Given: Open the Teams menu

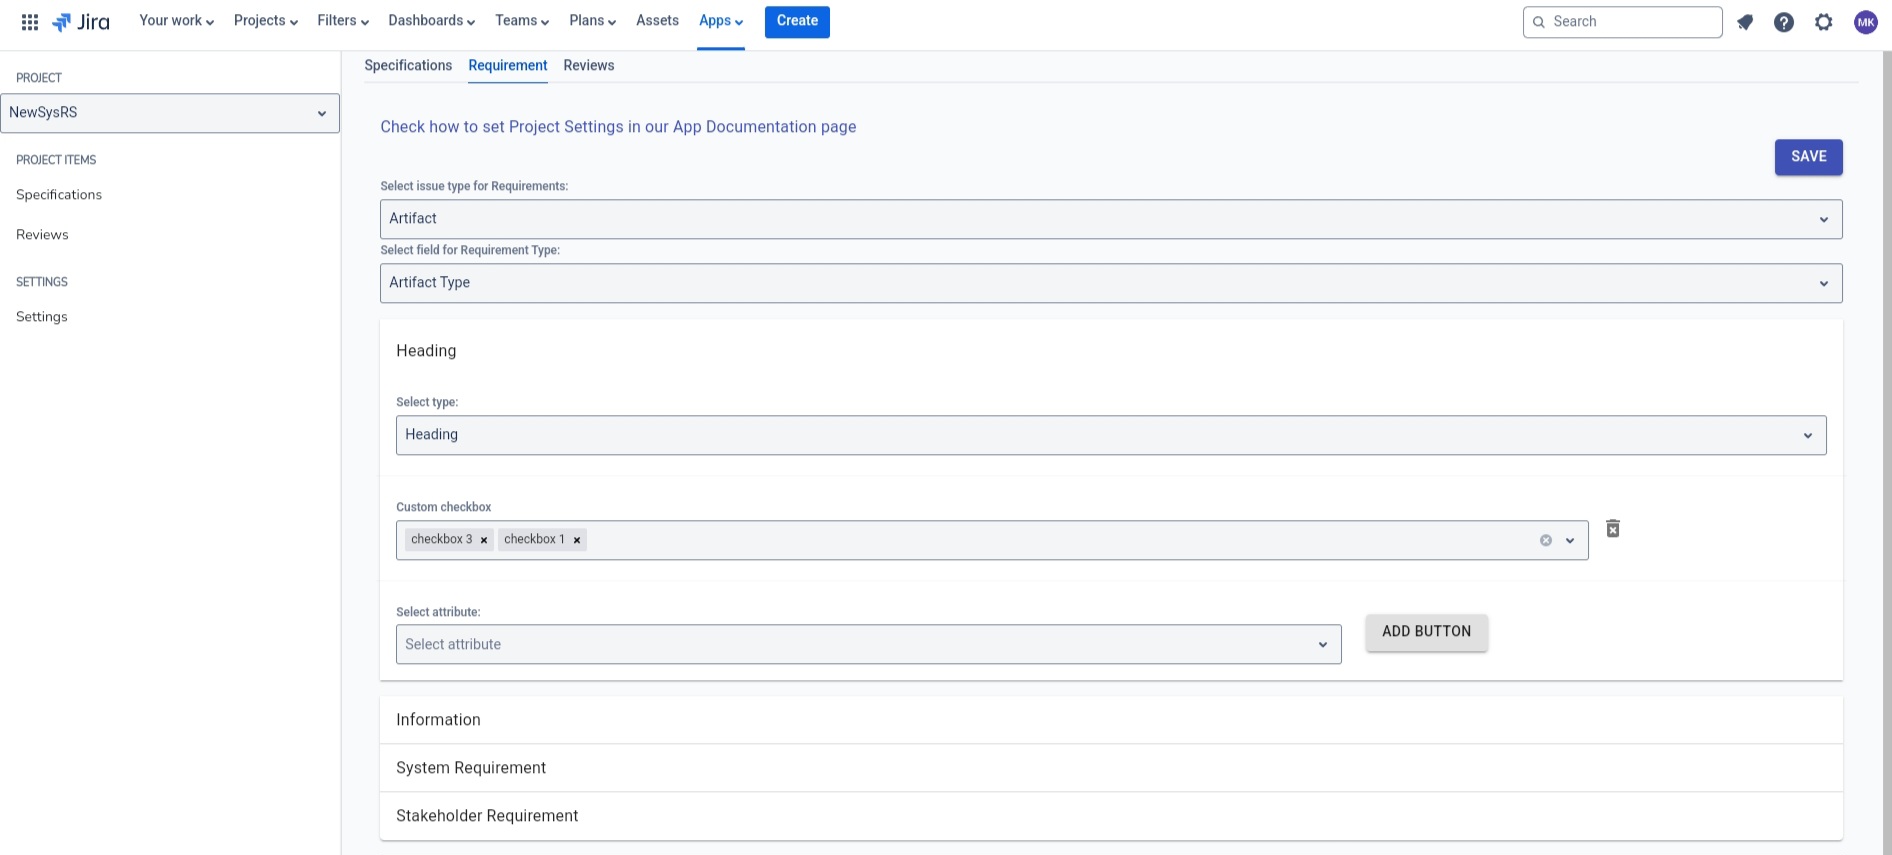Looking at the screenshot, I should [522, 21].
